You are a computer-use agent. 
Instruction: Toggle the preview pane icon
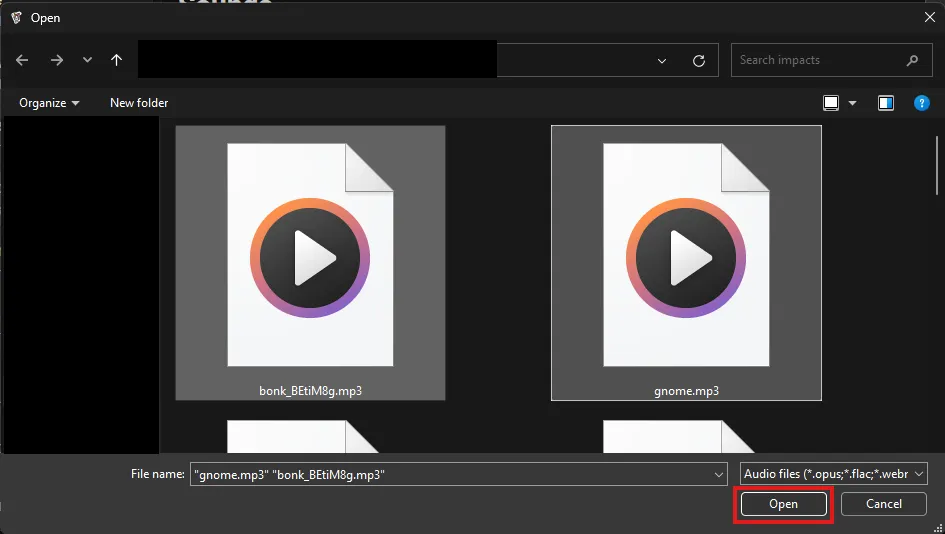pyautogui.click(x=885, y=103)
